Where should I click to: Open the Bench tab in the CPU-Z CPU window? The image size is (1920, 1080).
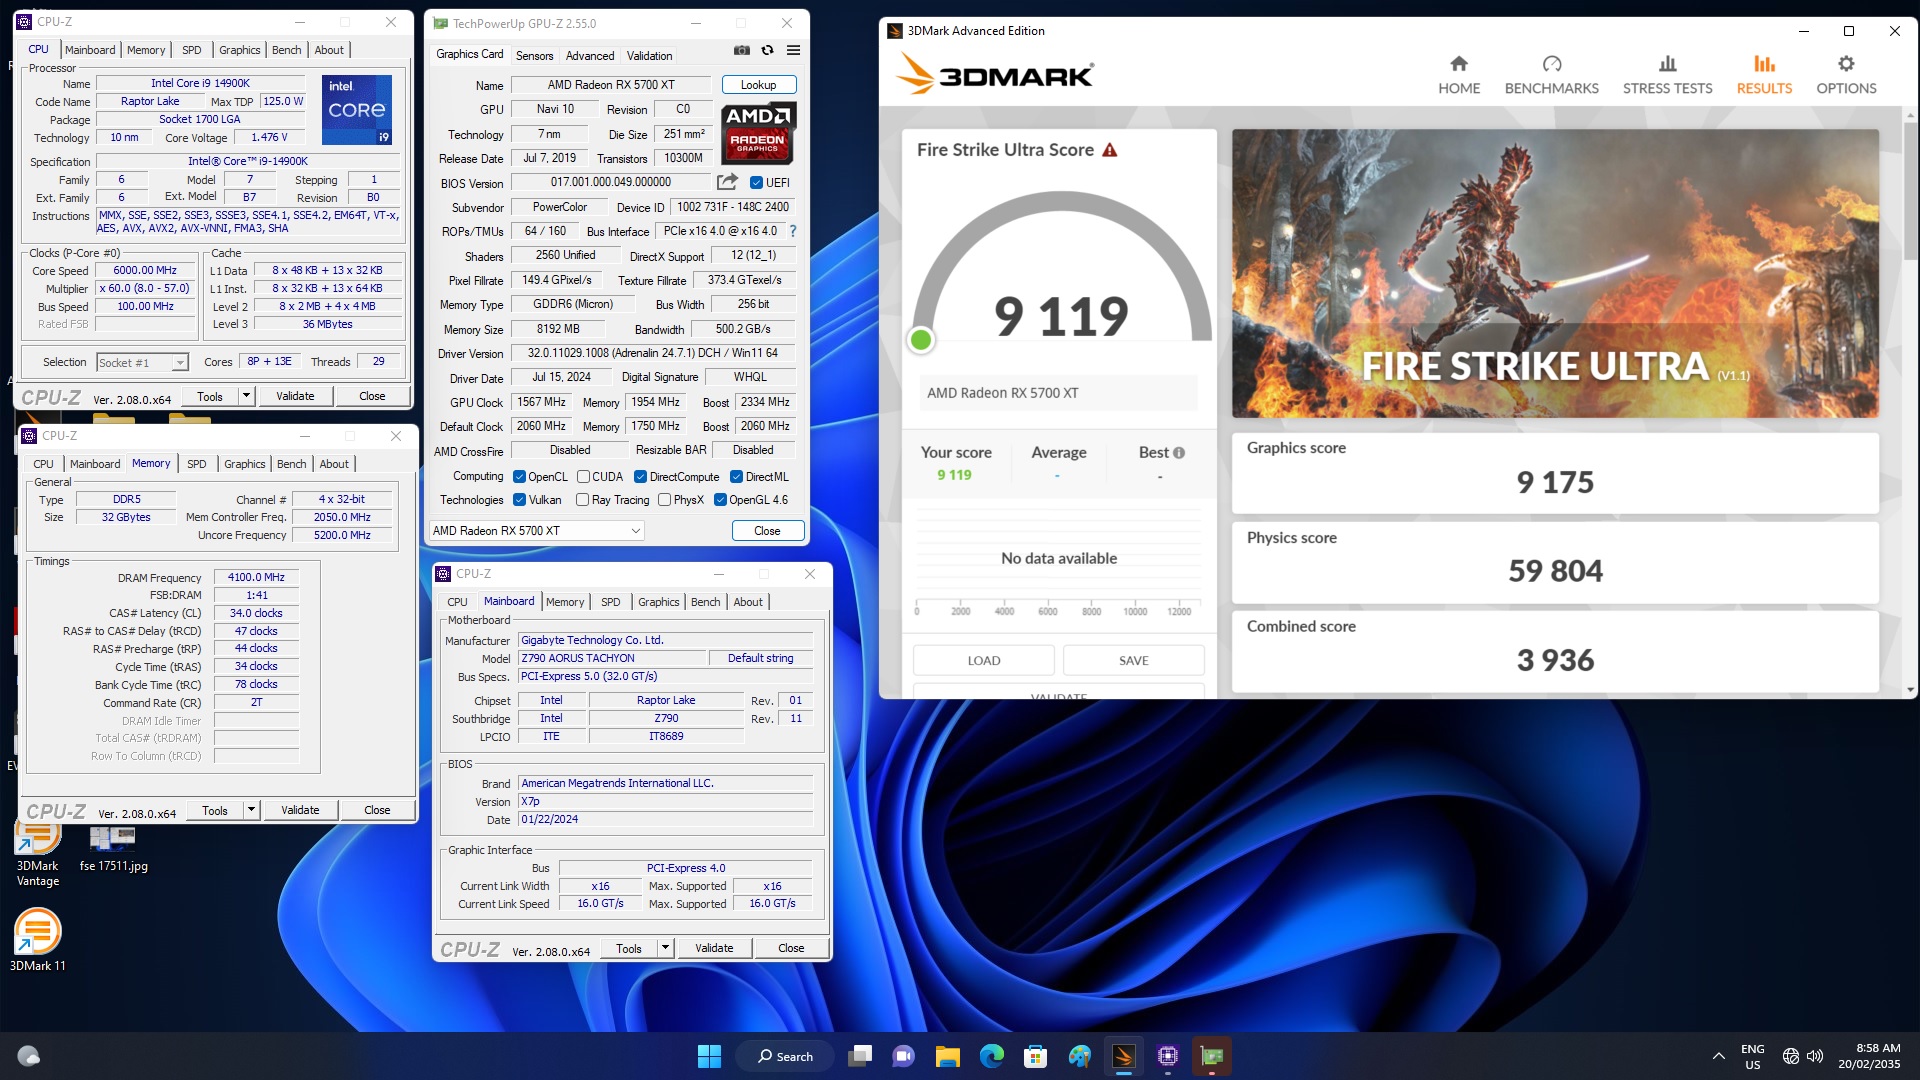click(x=286, y=50)
